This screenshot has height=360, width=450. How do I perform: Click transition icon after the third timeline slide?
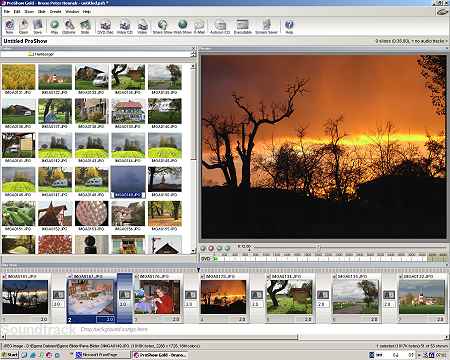coord(191,295)
